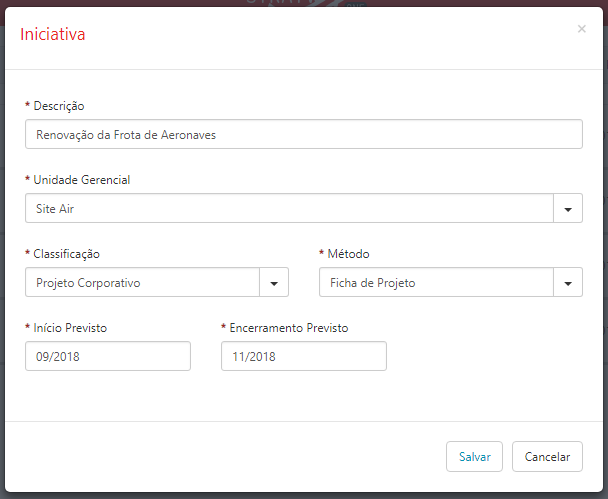Open the Unidade Gerencial dropdown arrow
This screenshot has width=608, height=499.
click(568, 208)
